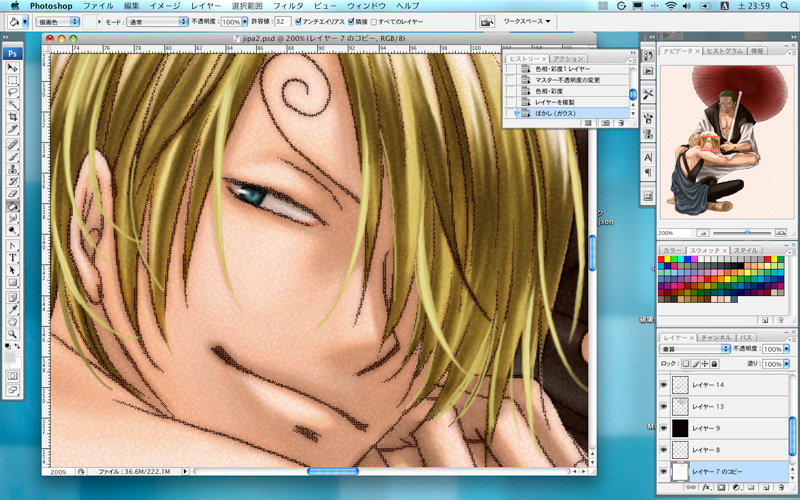The width and height of the screenshot is (800, 500).
Task: Adjust Navigator zoom slider
Action: [747, 233]
